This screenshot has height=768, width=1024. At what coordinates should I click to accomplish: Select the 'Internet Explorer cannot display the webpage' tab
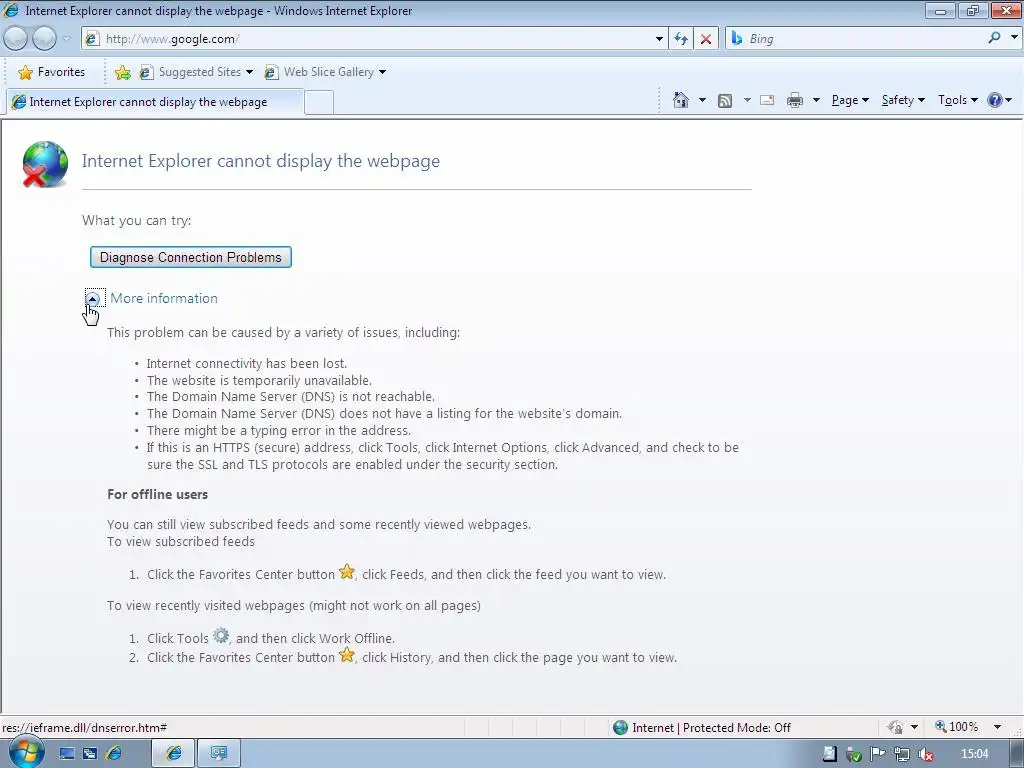154,102
